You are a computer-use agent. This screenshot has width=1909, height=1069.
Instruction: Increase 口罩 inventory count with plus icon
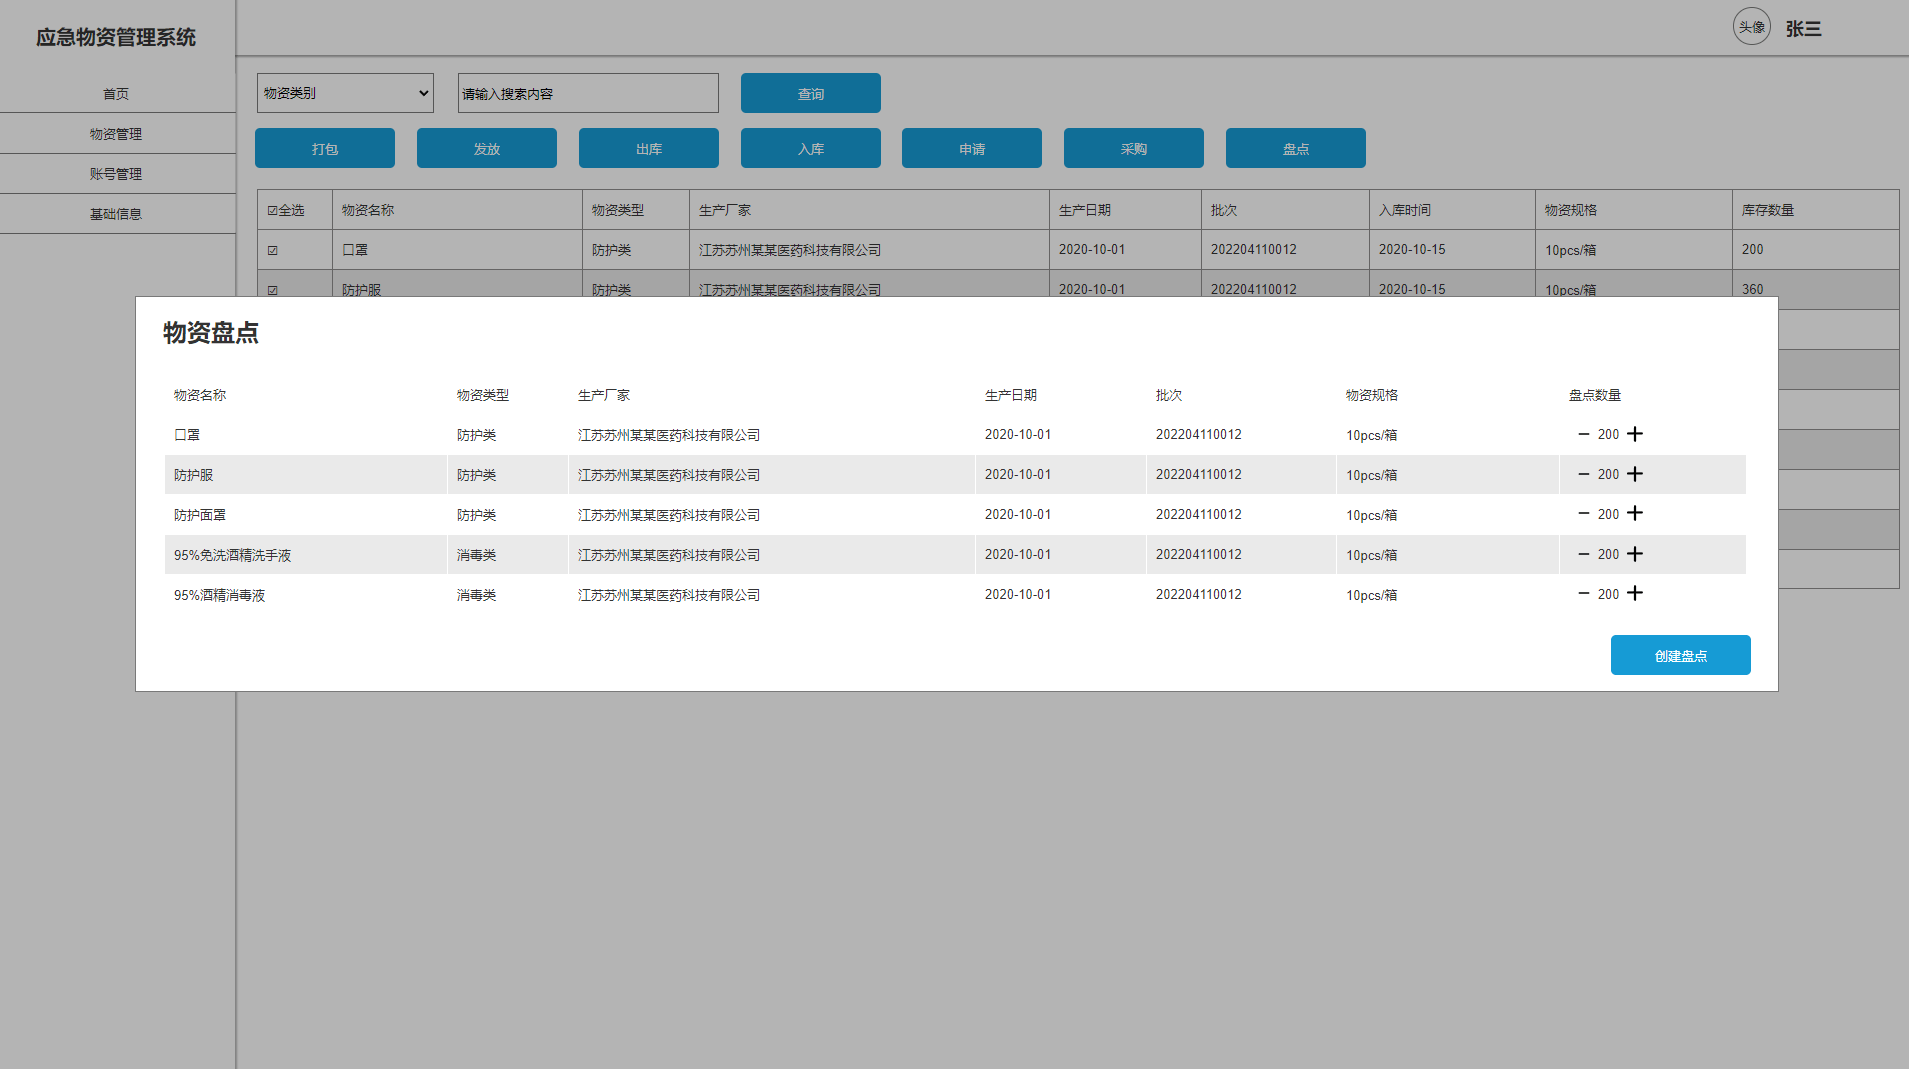[x=1635, y=434]
